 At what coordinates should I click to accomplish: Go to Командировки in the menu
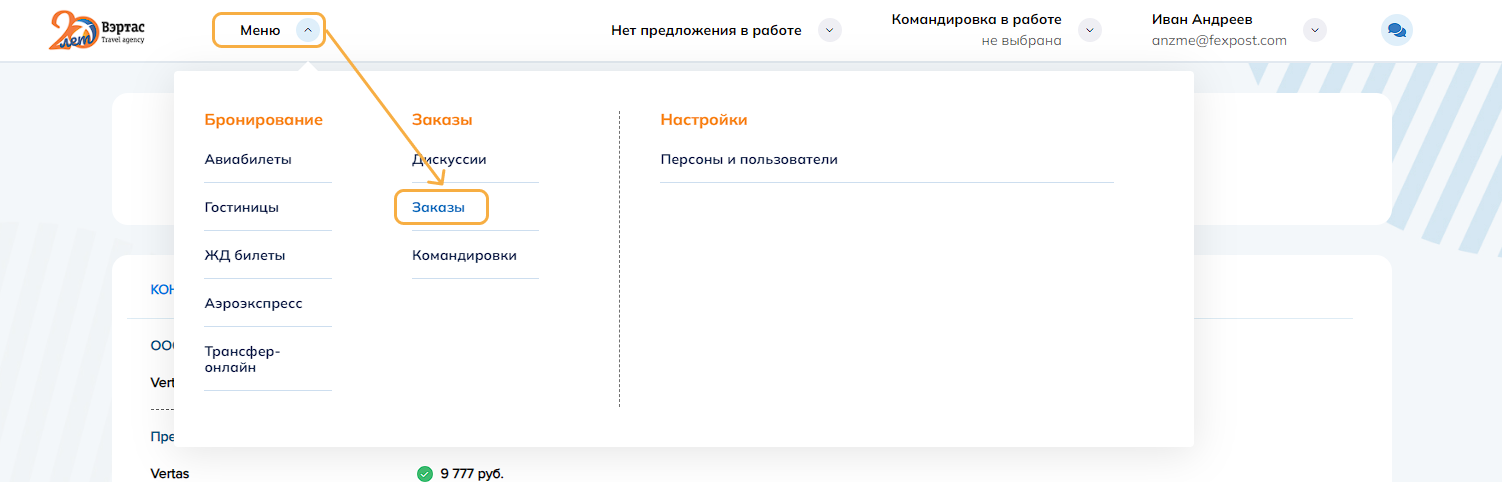point(464,255)
